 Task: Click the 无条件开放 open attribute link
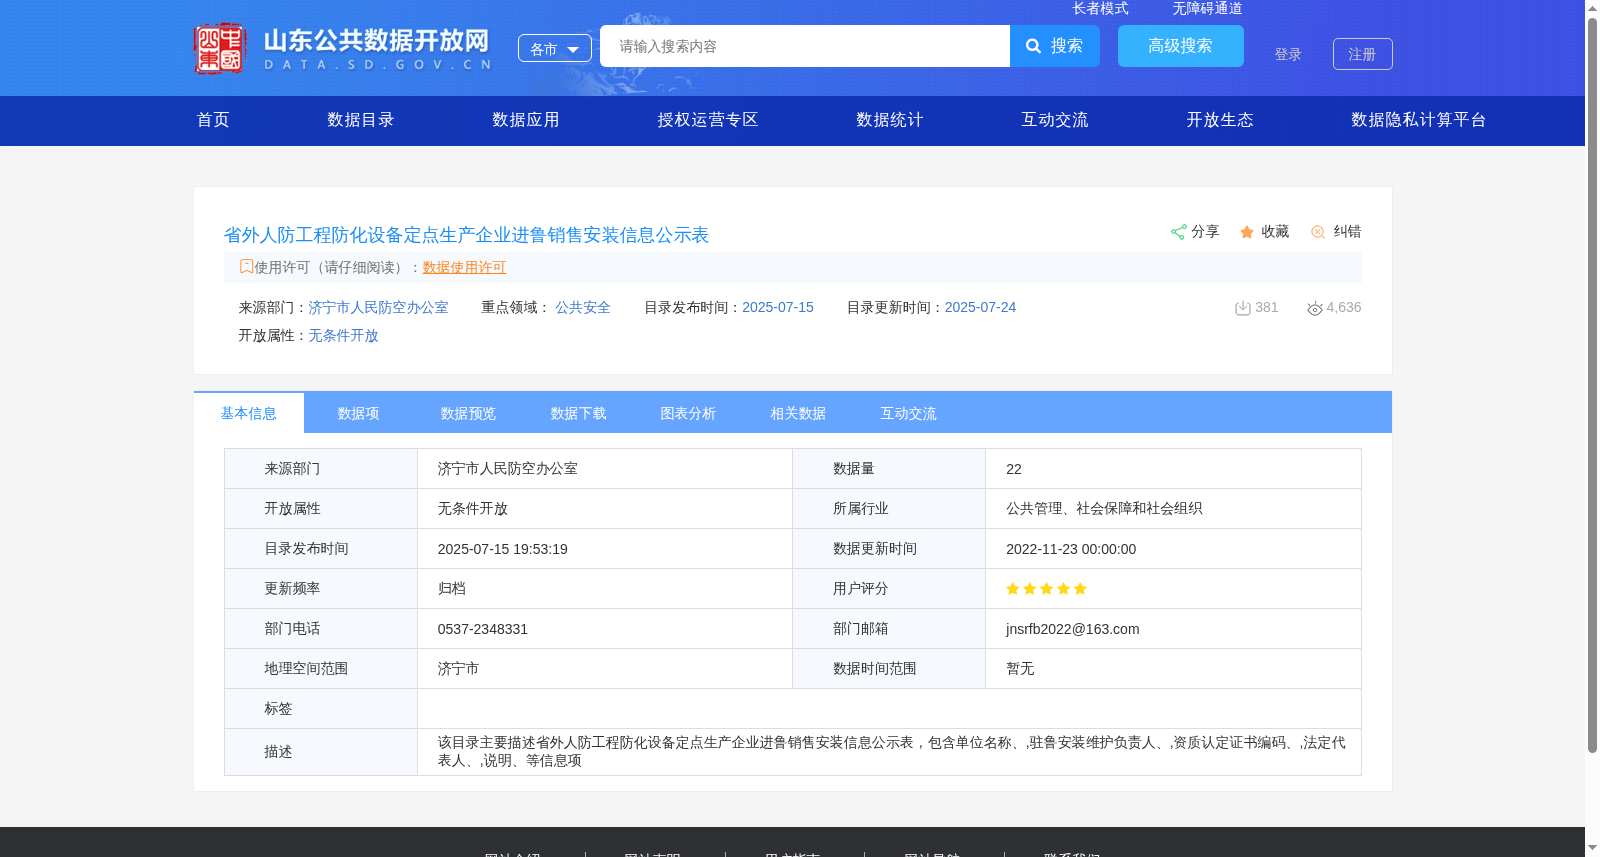(x=343, y=335)
